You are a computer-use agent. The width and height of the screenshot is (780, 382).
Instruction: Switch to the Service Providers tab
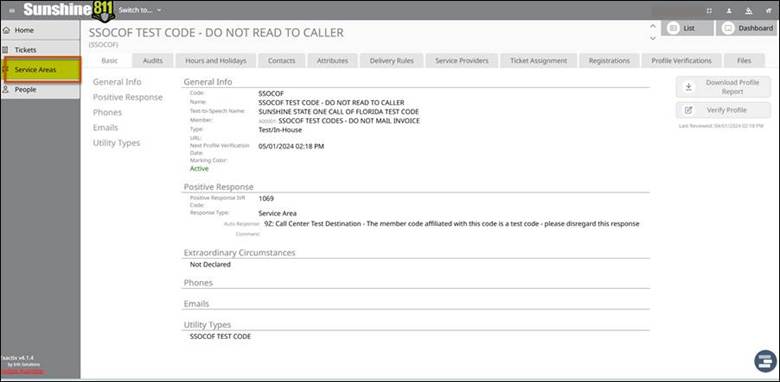click(462, 61)
